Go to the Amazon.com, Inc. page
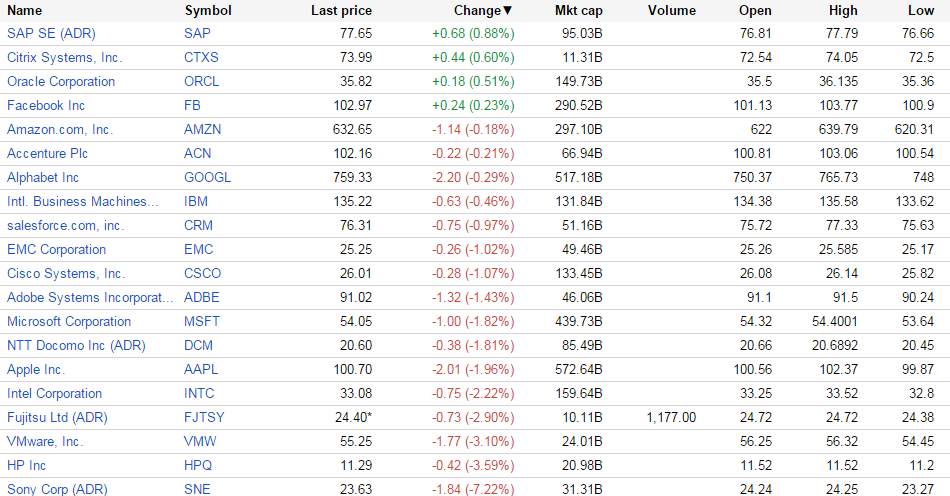Viewport: 950px width, 496px height. click(60, 130)
